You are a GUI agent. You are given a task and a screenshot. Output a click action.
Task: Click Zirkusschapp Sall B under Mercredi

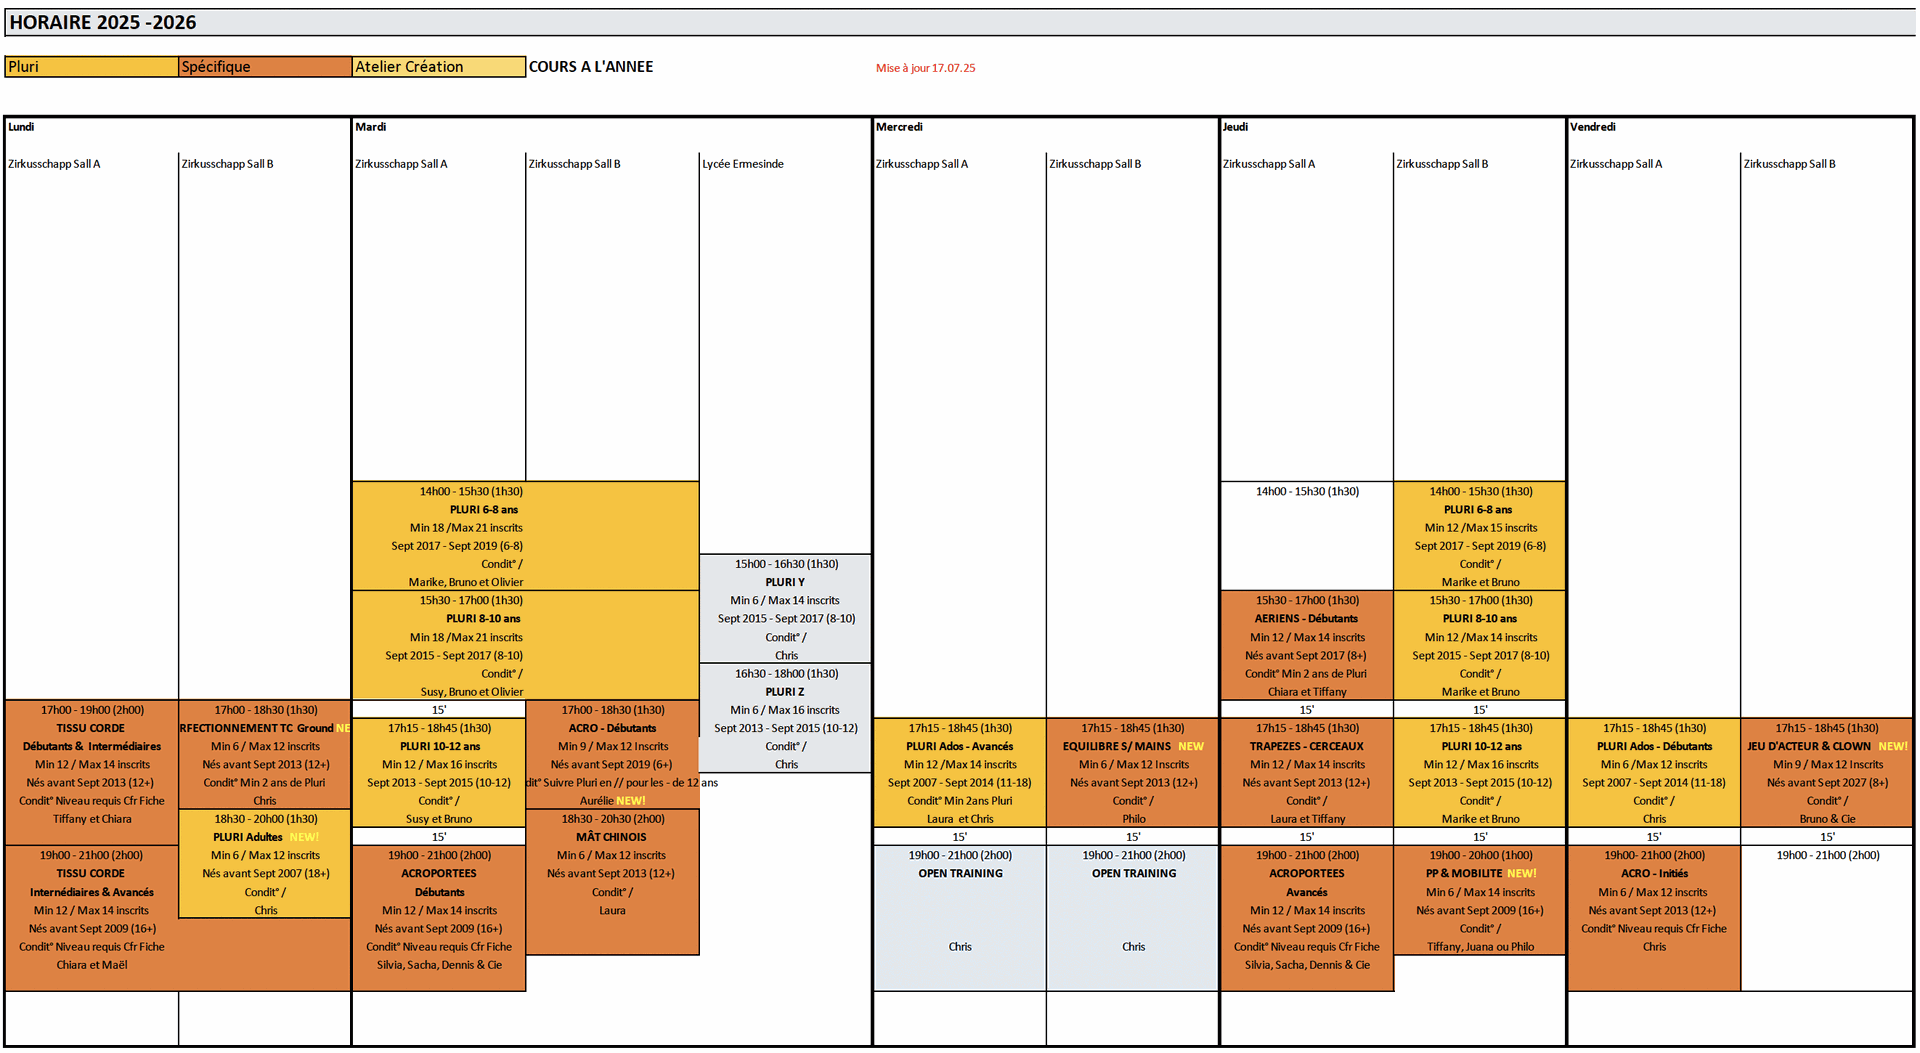pyautogui.click(x=1095, y=164)
